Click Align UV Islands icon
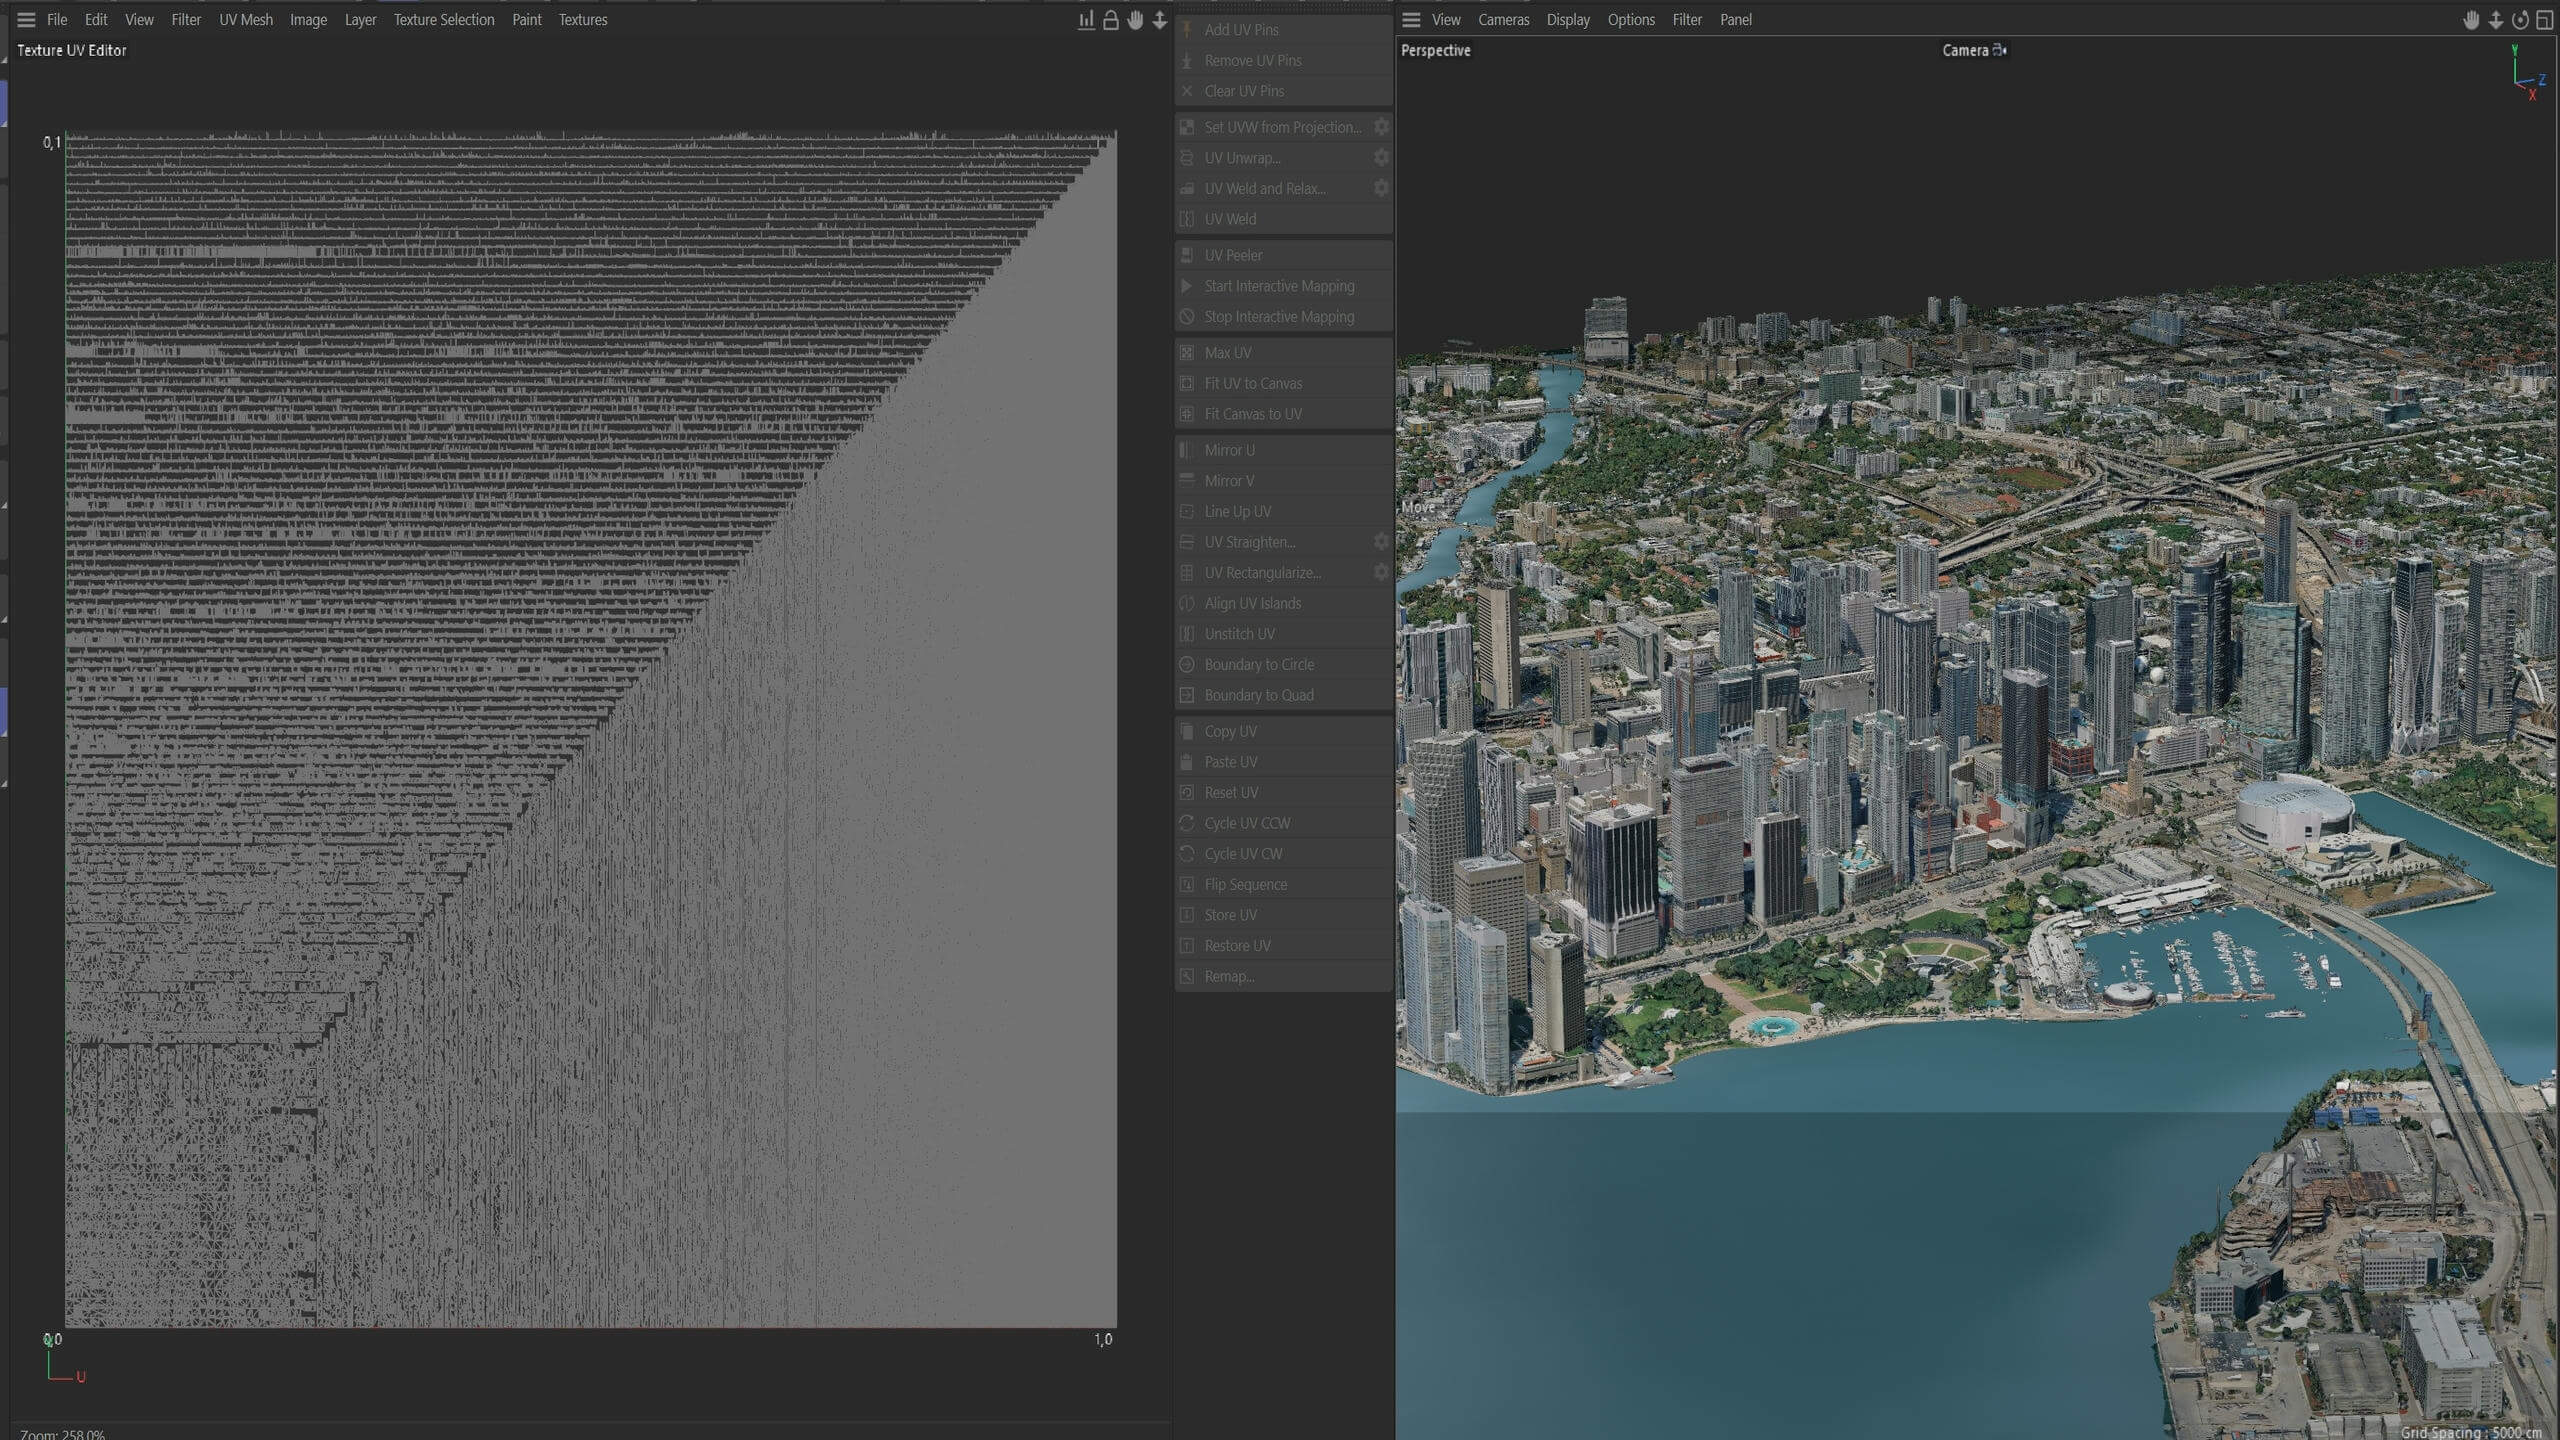Image resolution: width=2560 pixels, height=1440 pixels. (1187, 604)
